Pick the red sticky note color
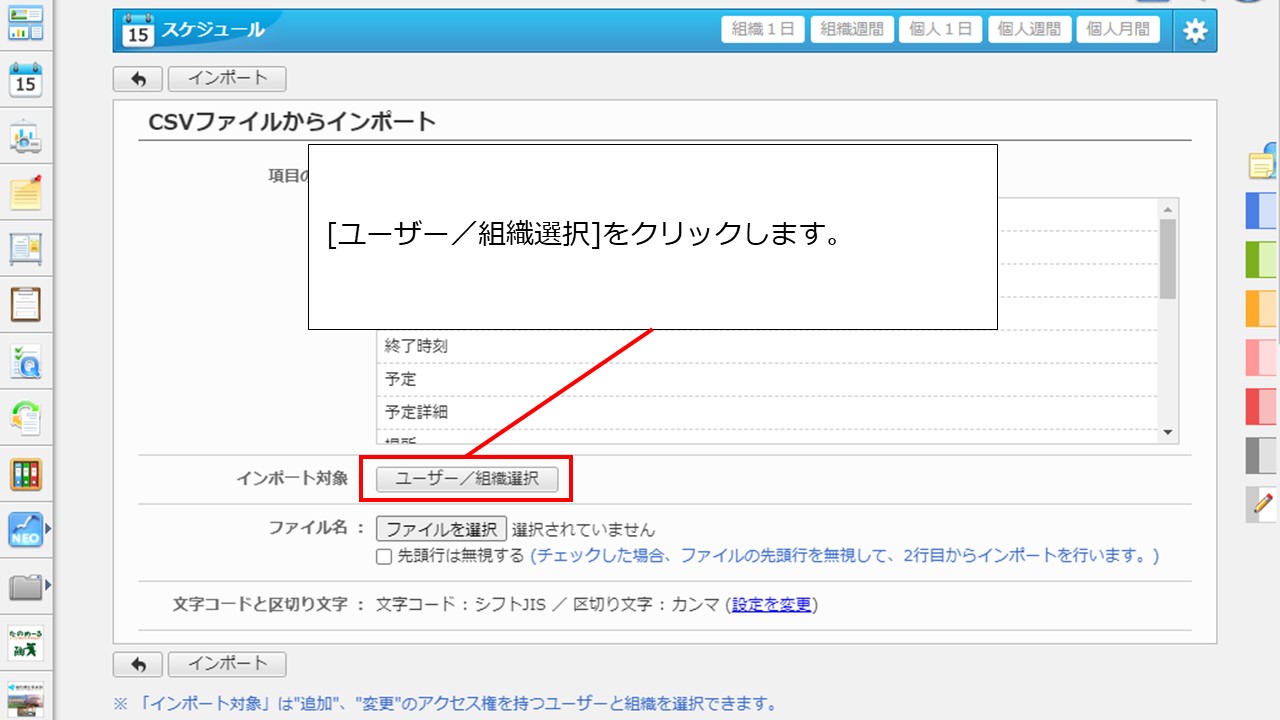The height and width of the screenshot is (720, 1280). coord(1261,406)
